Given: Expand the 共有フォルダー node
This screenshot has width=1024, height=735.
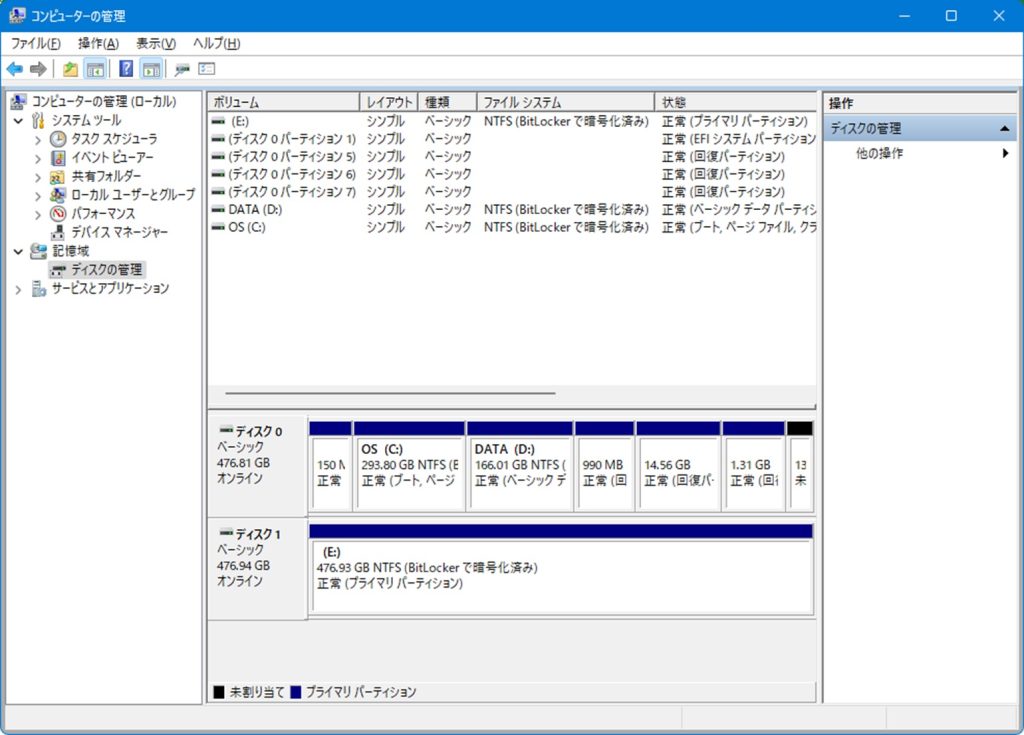Looking at the screenshot, I should [x=38, y=177].
